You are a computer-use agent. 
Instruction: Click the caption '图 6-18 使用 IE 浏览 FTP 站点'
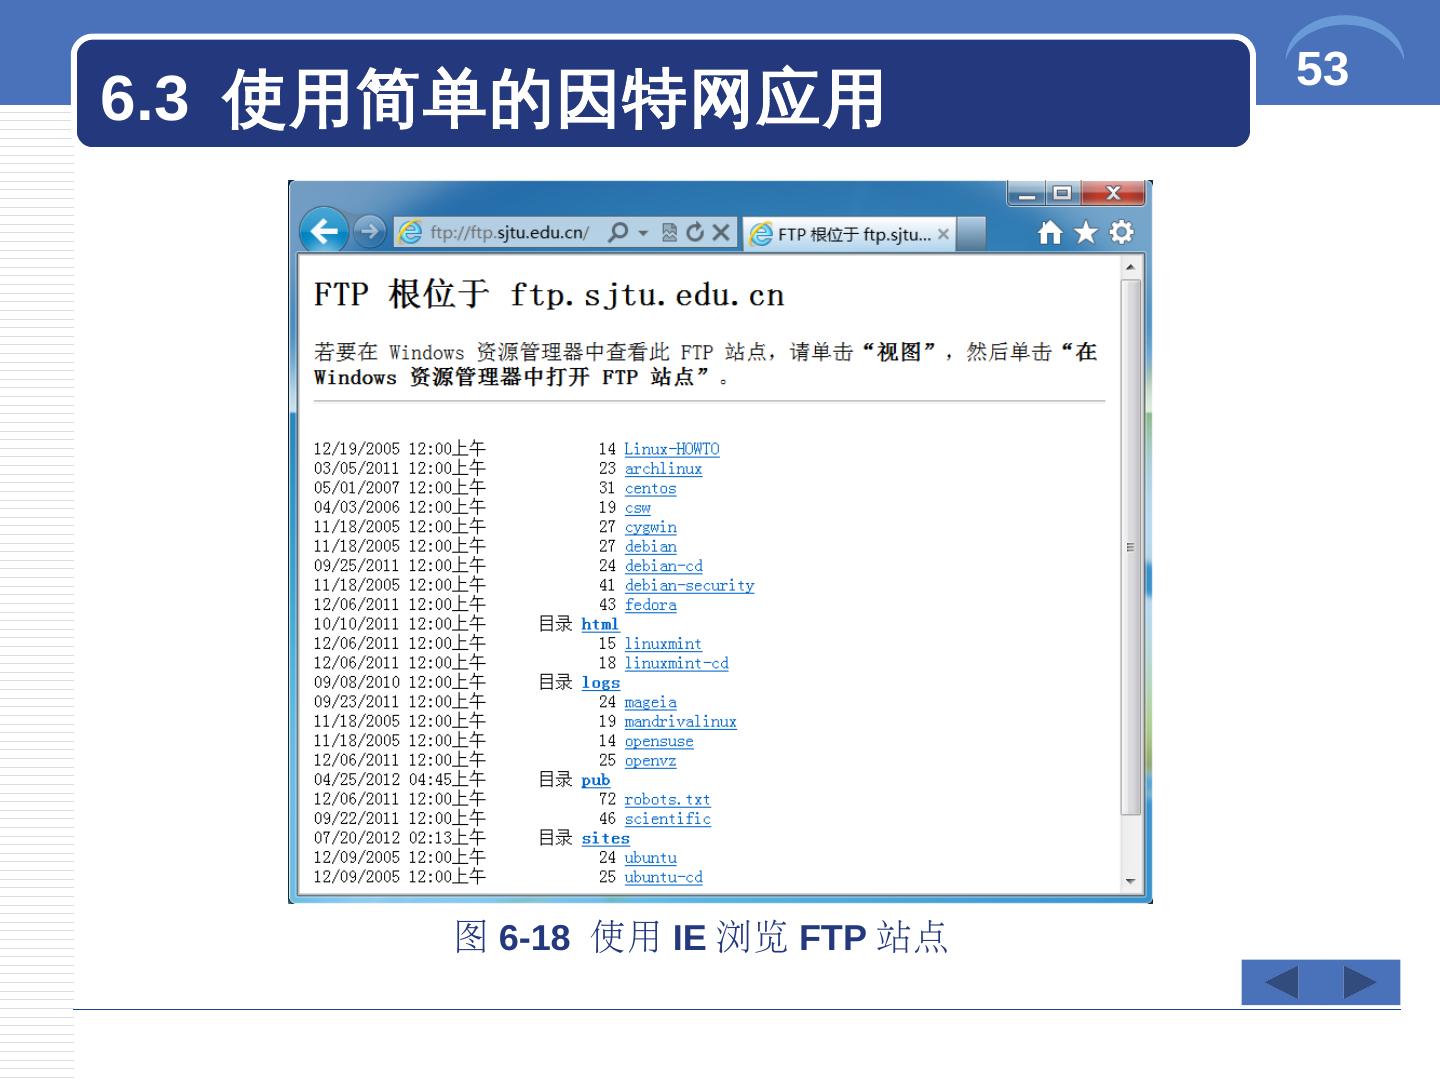tap(701, 937)
